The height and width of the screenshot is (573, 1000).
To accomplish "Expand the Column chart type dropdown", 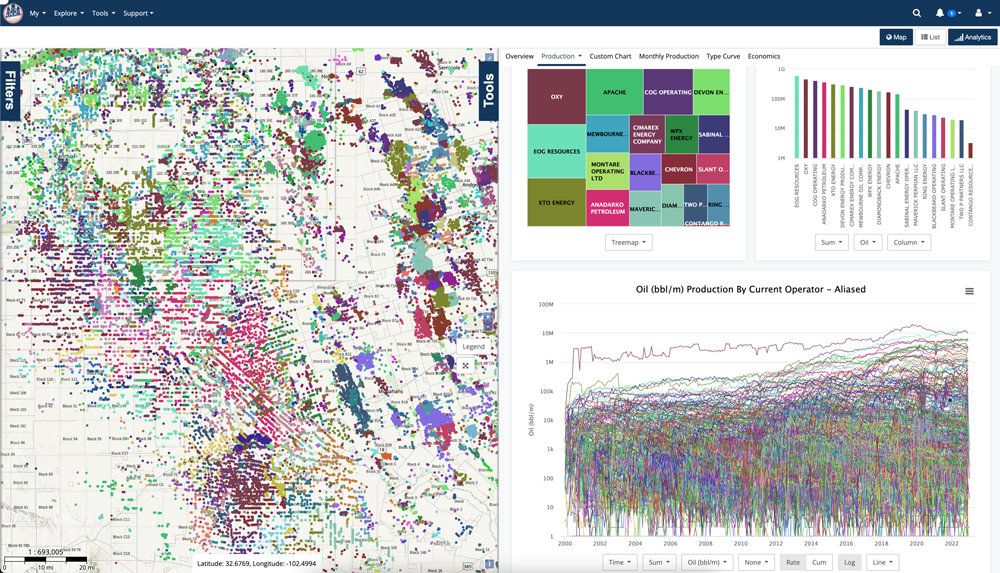I will coord(908,242).
